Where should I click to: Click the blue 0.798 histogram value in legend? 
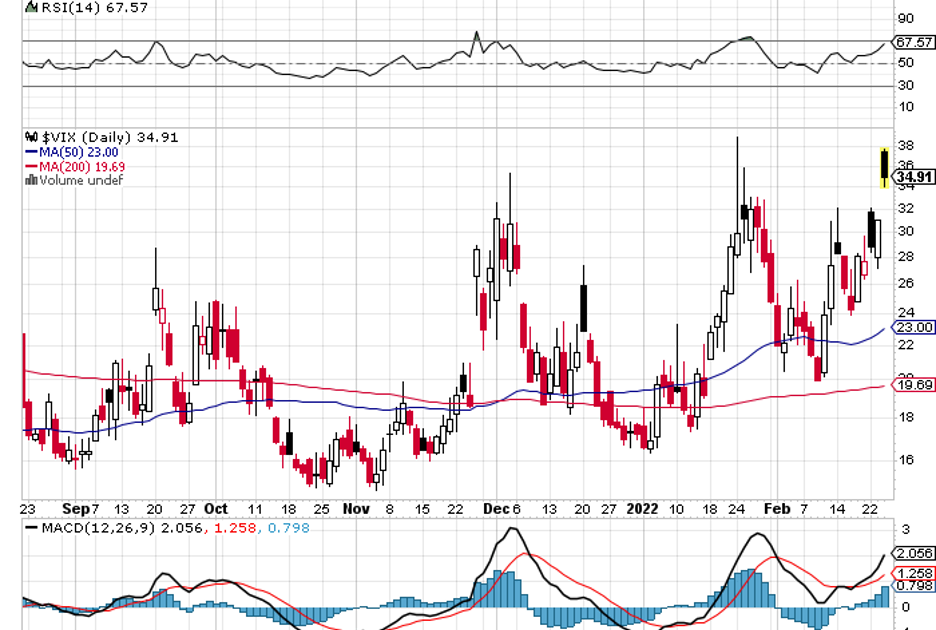(289, 528)
